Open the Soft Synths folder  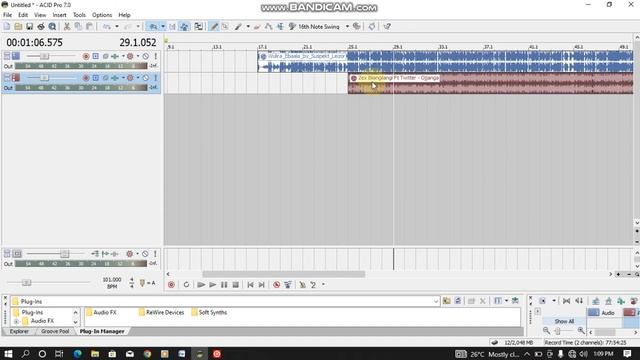[x=209, y=312]
